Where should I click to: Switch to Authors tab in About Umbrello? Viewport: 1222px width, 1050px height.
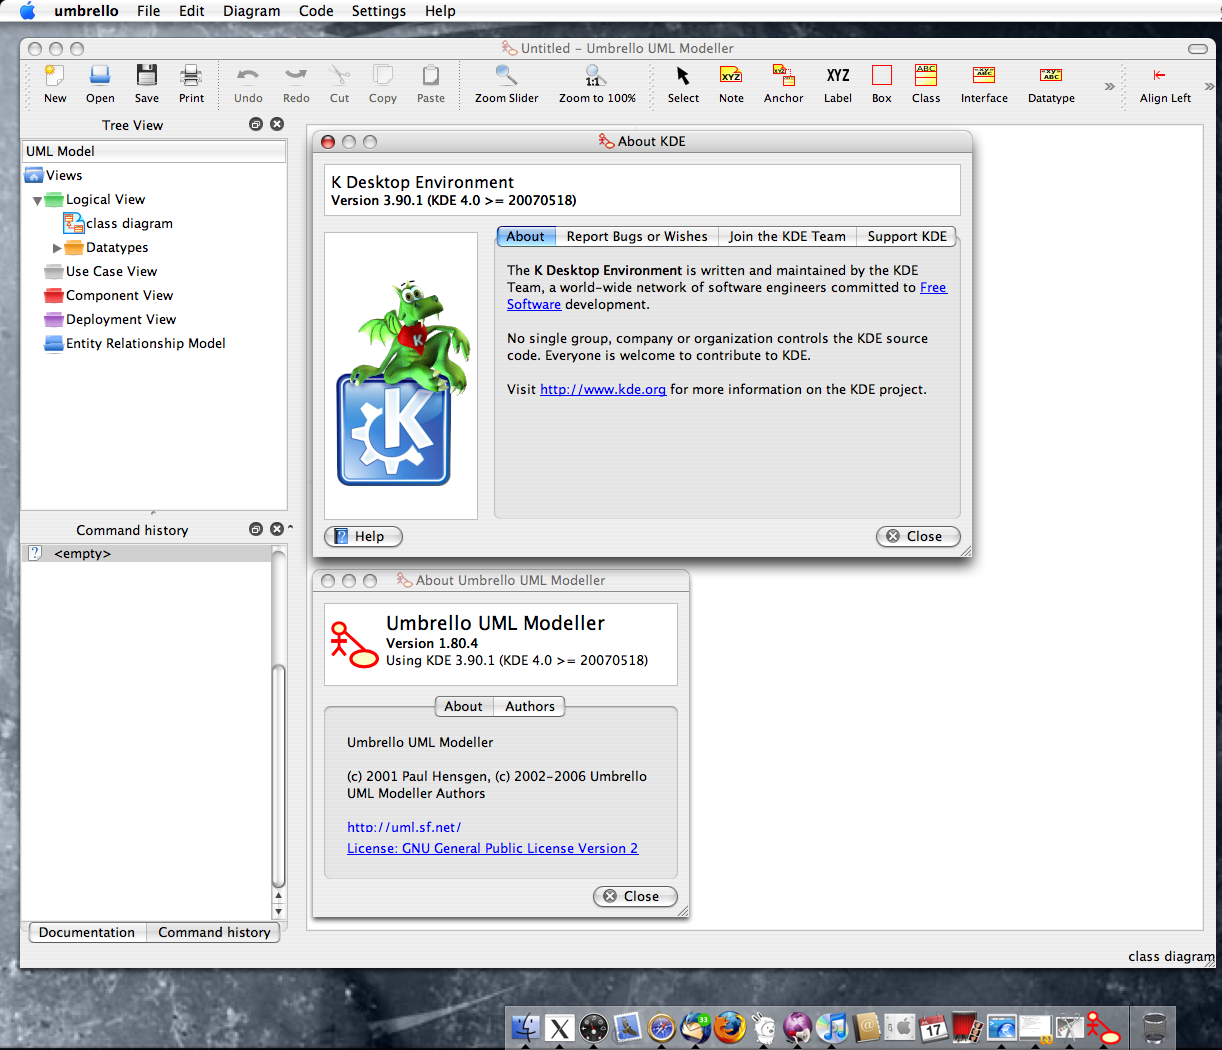pos(530,706)
